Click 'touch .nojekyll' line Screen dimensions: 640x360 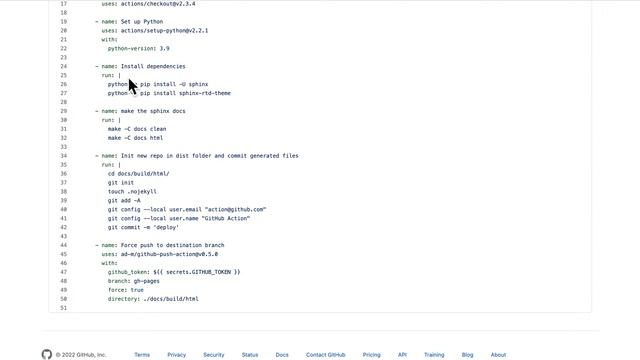pos(132,192)
